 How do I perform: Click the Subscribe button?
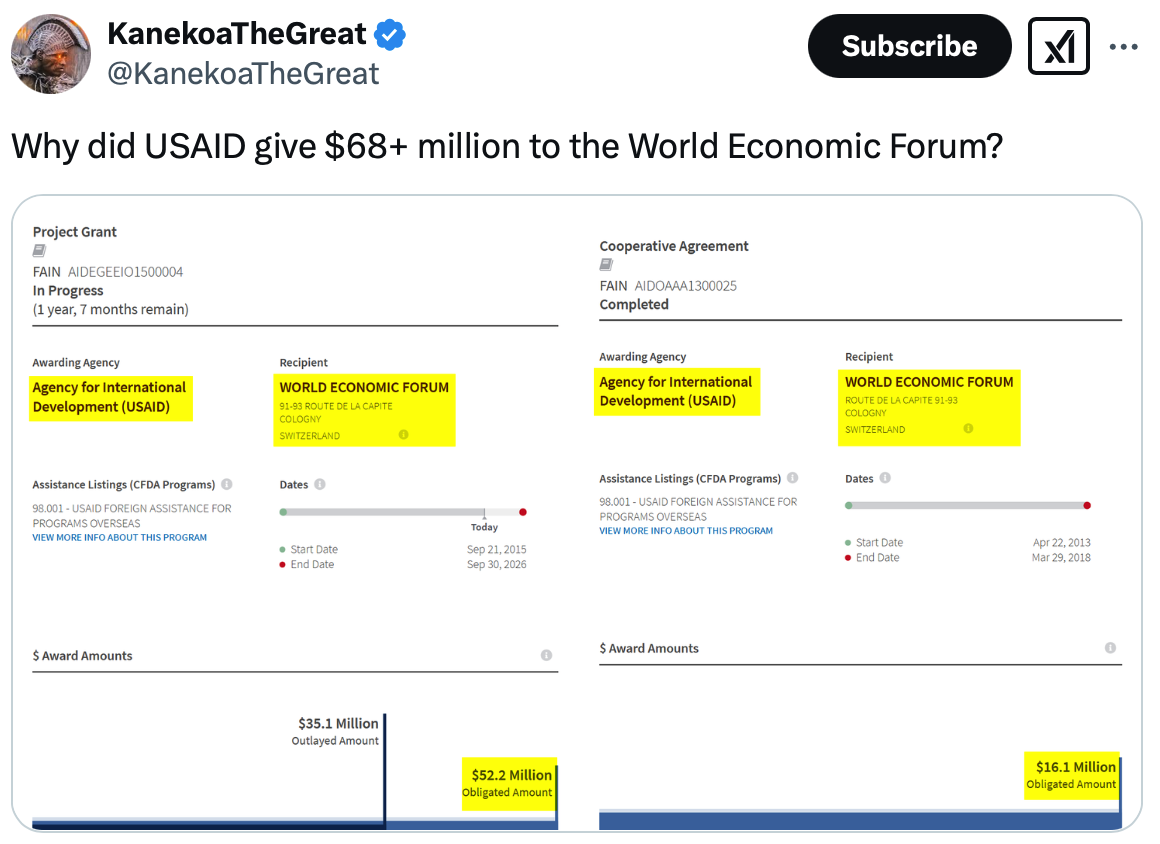click(x=909, y=46)
